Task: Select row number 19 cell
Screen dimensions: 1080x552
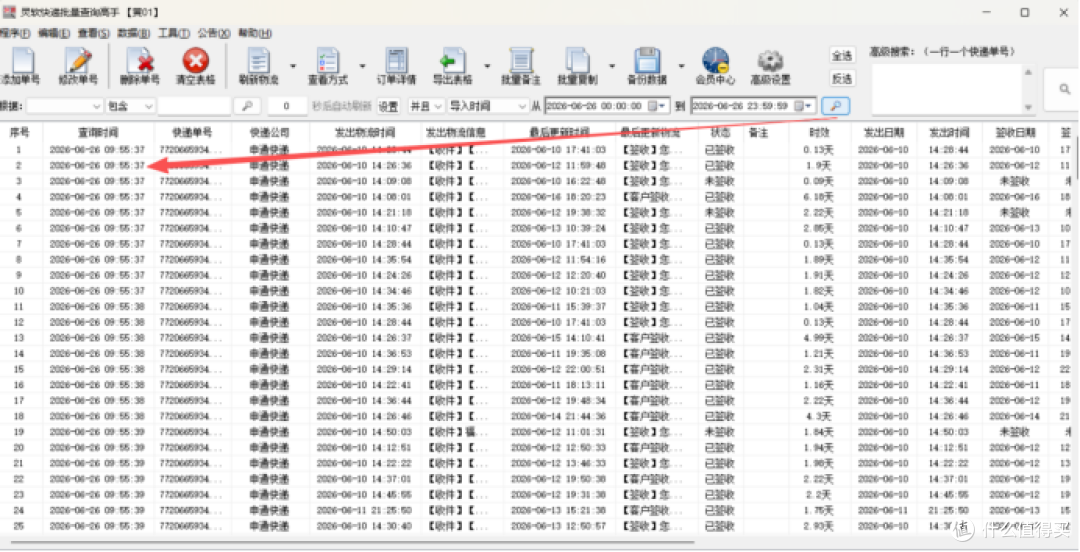Action: [x=19, y=431]
